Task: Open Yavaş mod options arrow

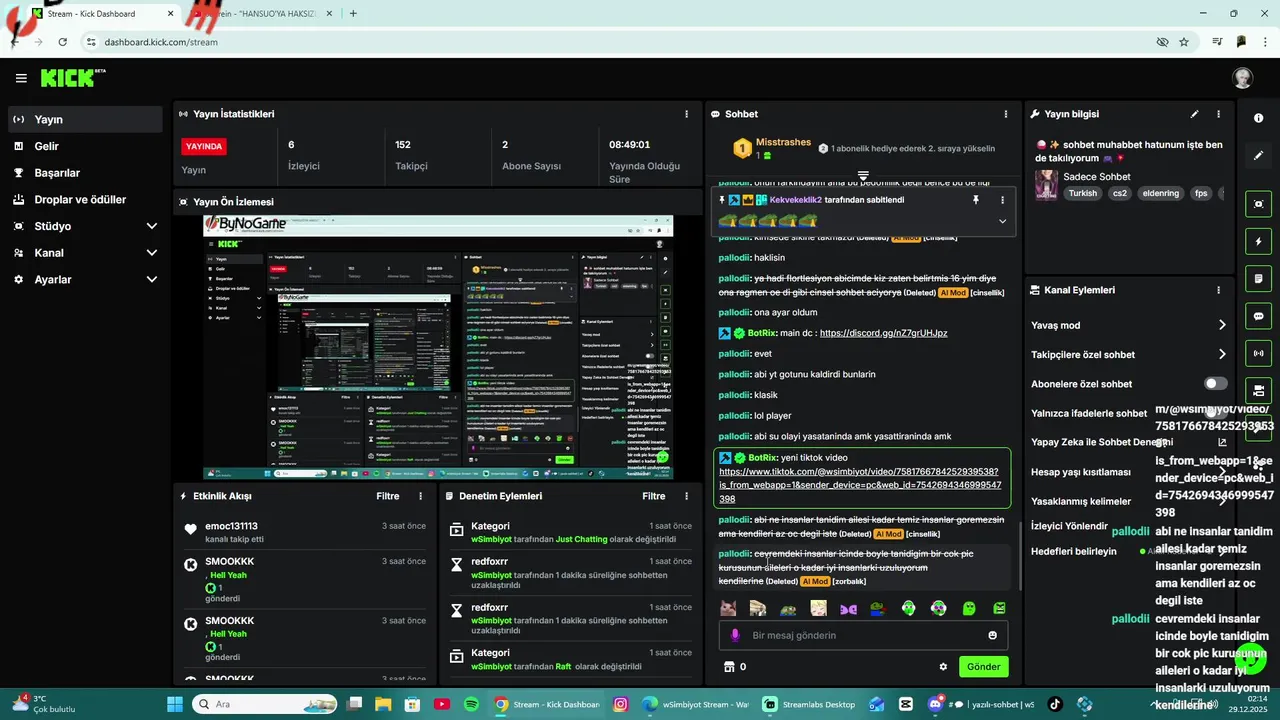Action: [1222, 325]
